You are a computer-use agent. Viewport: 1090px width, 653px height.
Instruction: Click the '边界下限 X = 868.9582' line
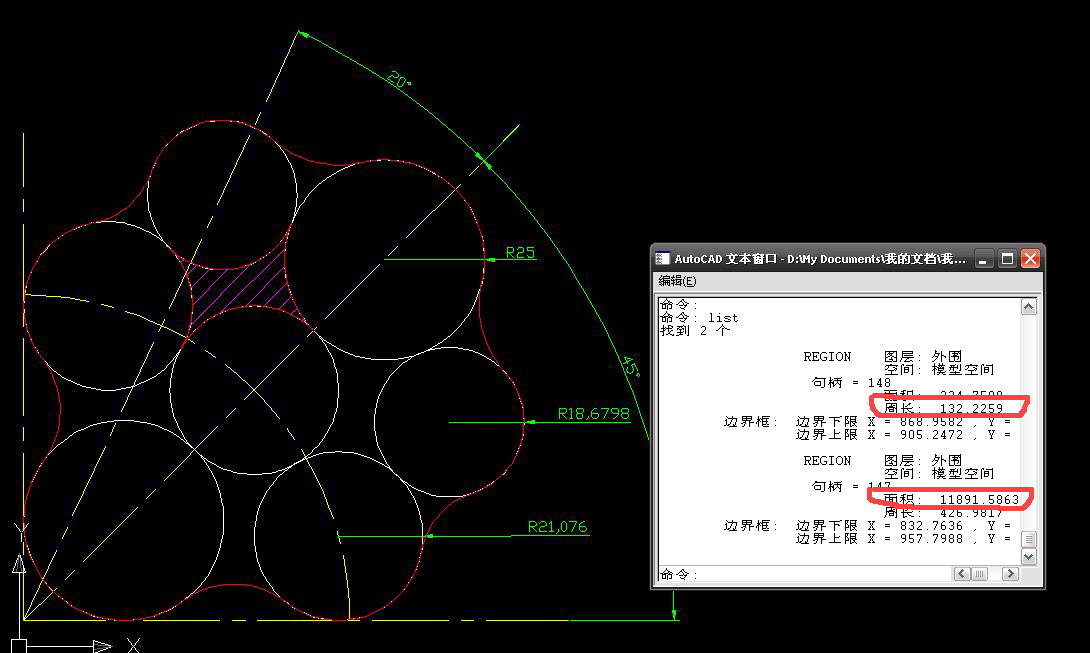pyautogui.click(x=903, y=421)
